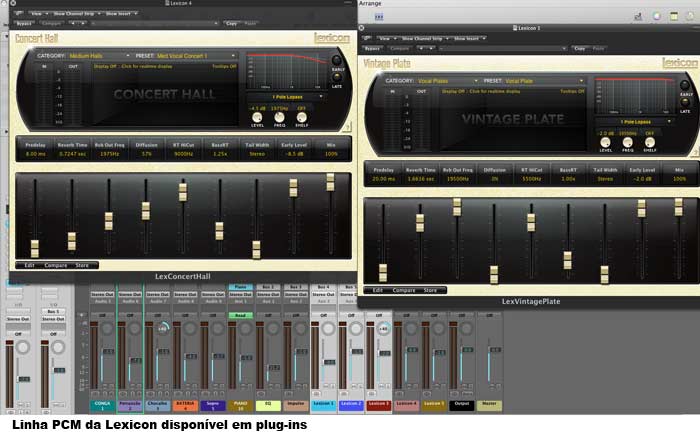Click the Lexicon logo in Vintage Plate
The height and width of the screenshot is (435, 700).
pos(680,63)
